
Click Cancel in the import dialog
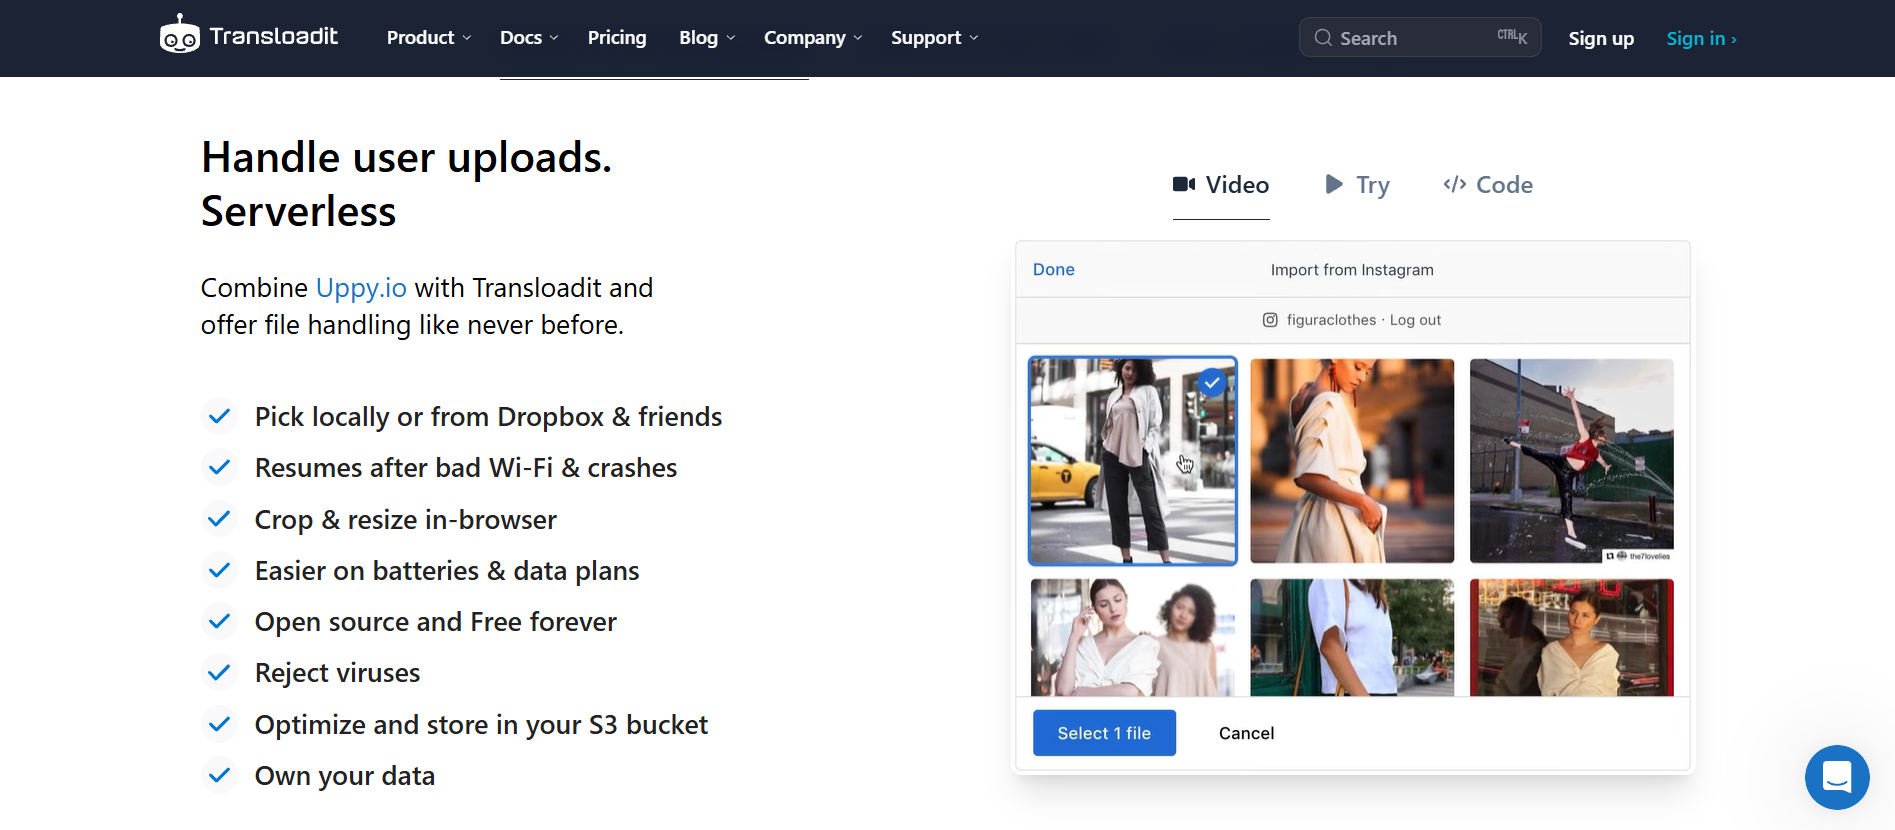coord(1246,733)
